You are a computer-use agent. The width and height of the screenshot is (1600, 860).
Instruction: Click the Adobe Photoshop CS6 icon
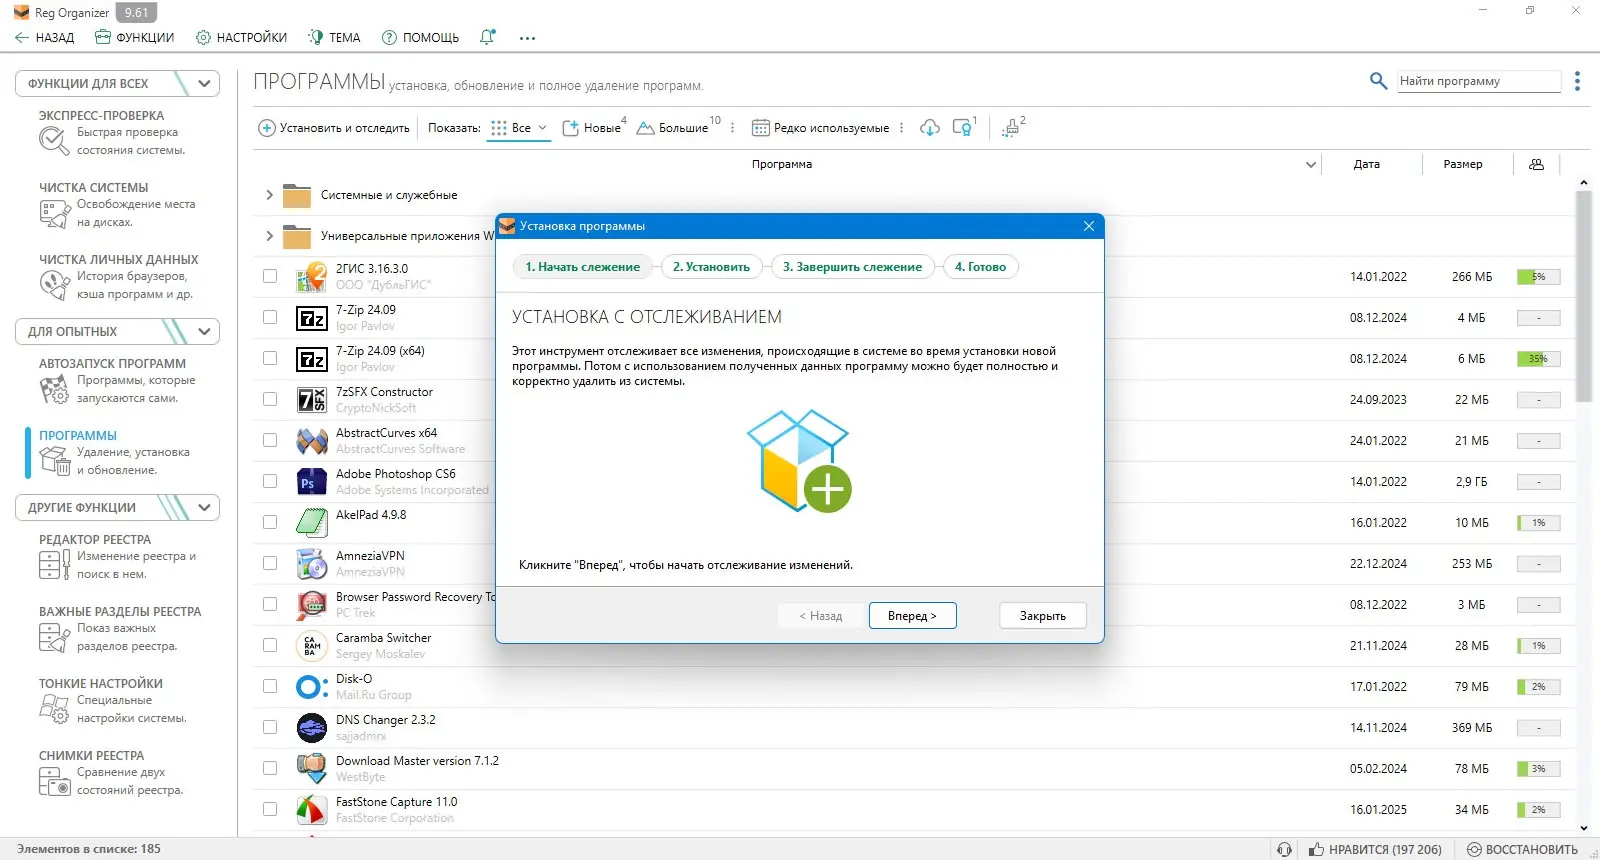tap(312, 482)
